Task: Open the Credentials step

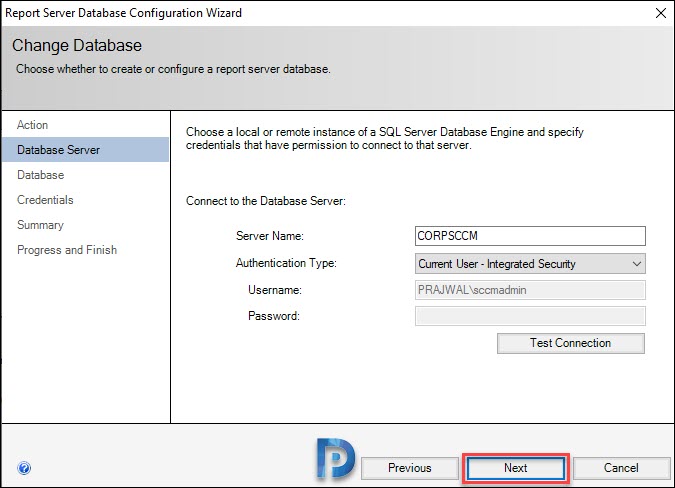Action: point(45,200)
